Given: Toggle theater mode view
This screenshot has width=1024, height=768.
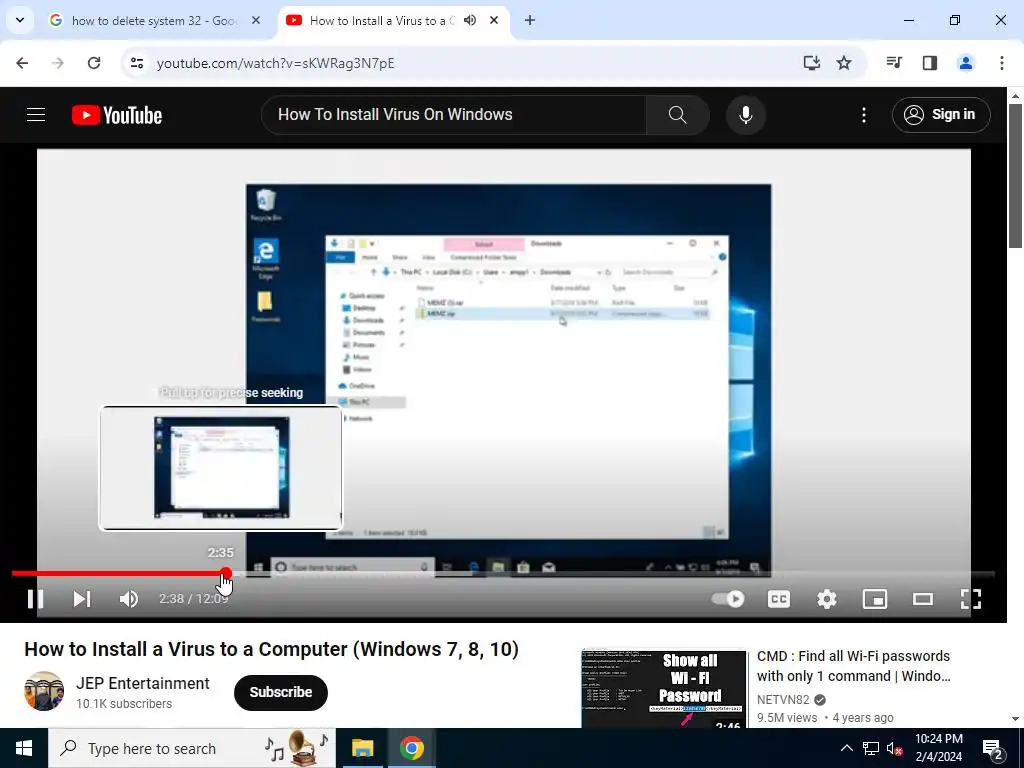Looking at the screenshot, I should click(x=923, y=599).
